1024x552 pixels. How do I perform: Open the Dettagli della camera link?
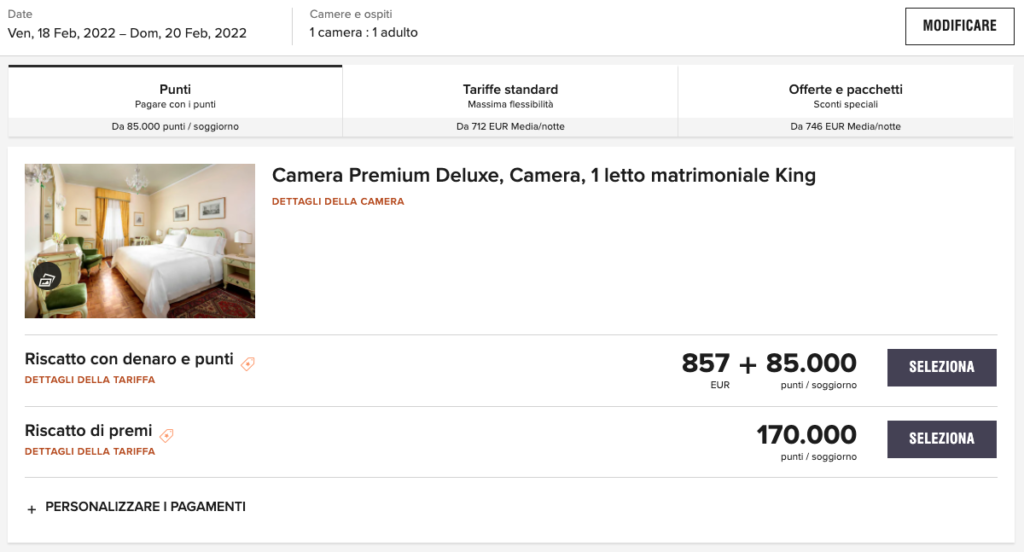click(338, 202)
